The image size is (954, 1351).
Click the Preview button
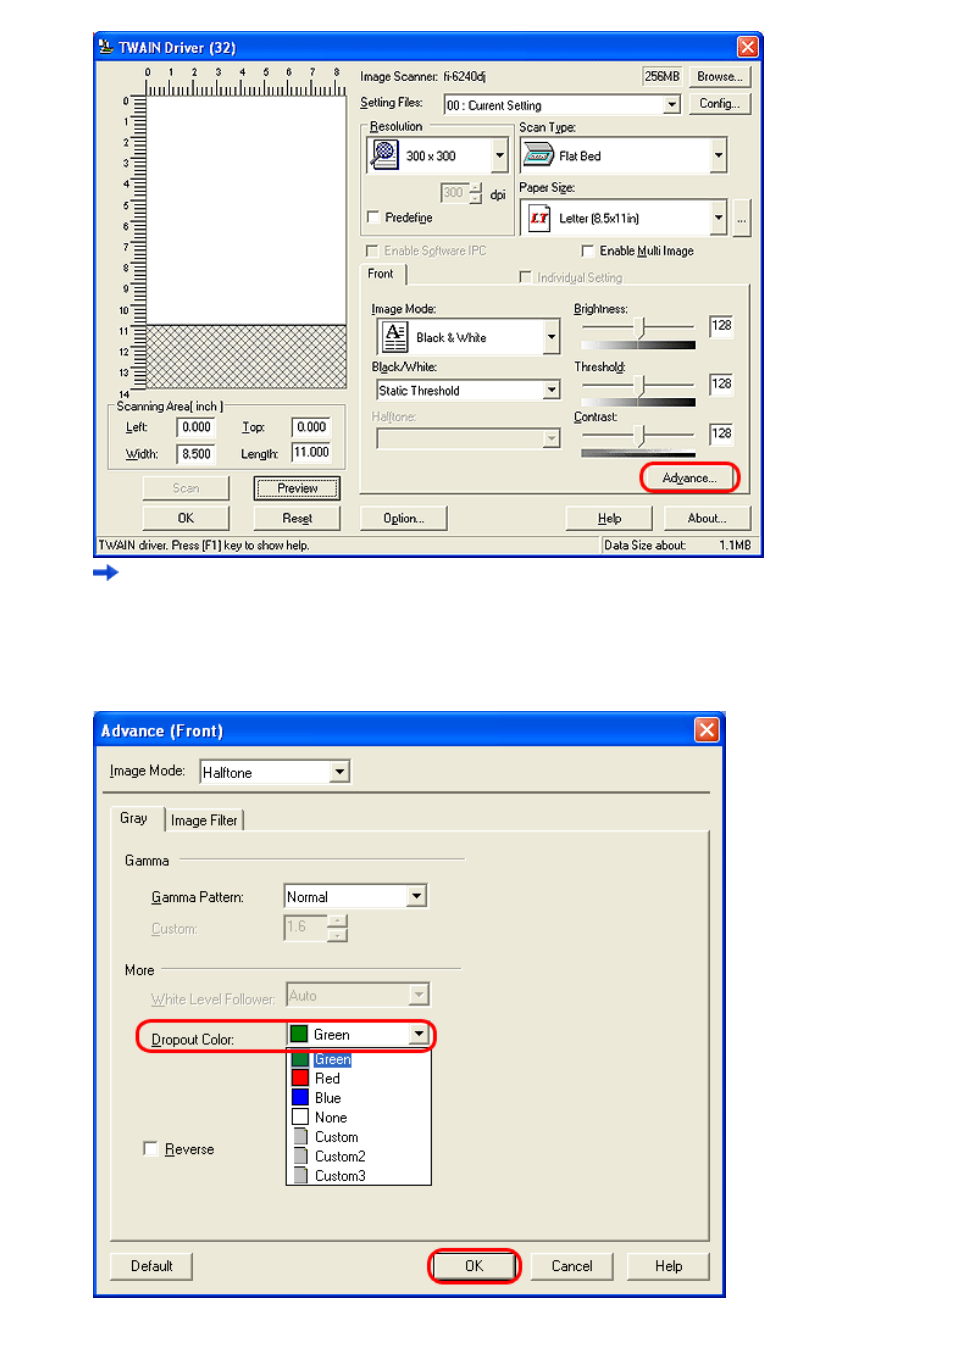click(297, 488)
